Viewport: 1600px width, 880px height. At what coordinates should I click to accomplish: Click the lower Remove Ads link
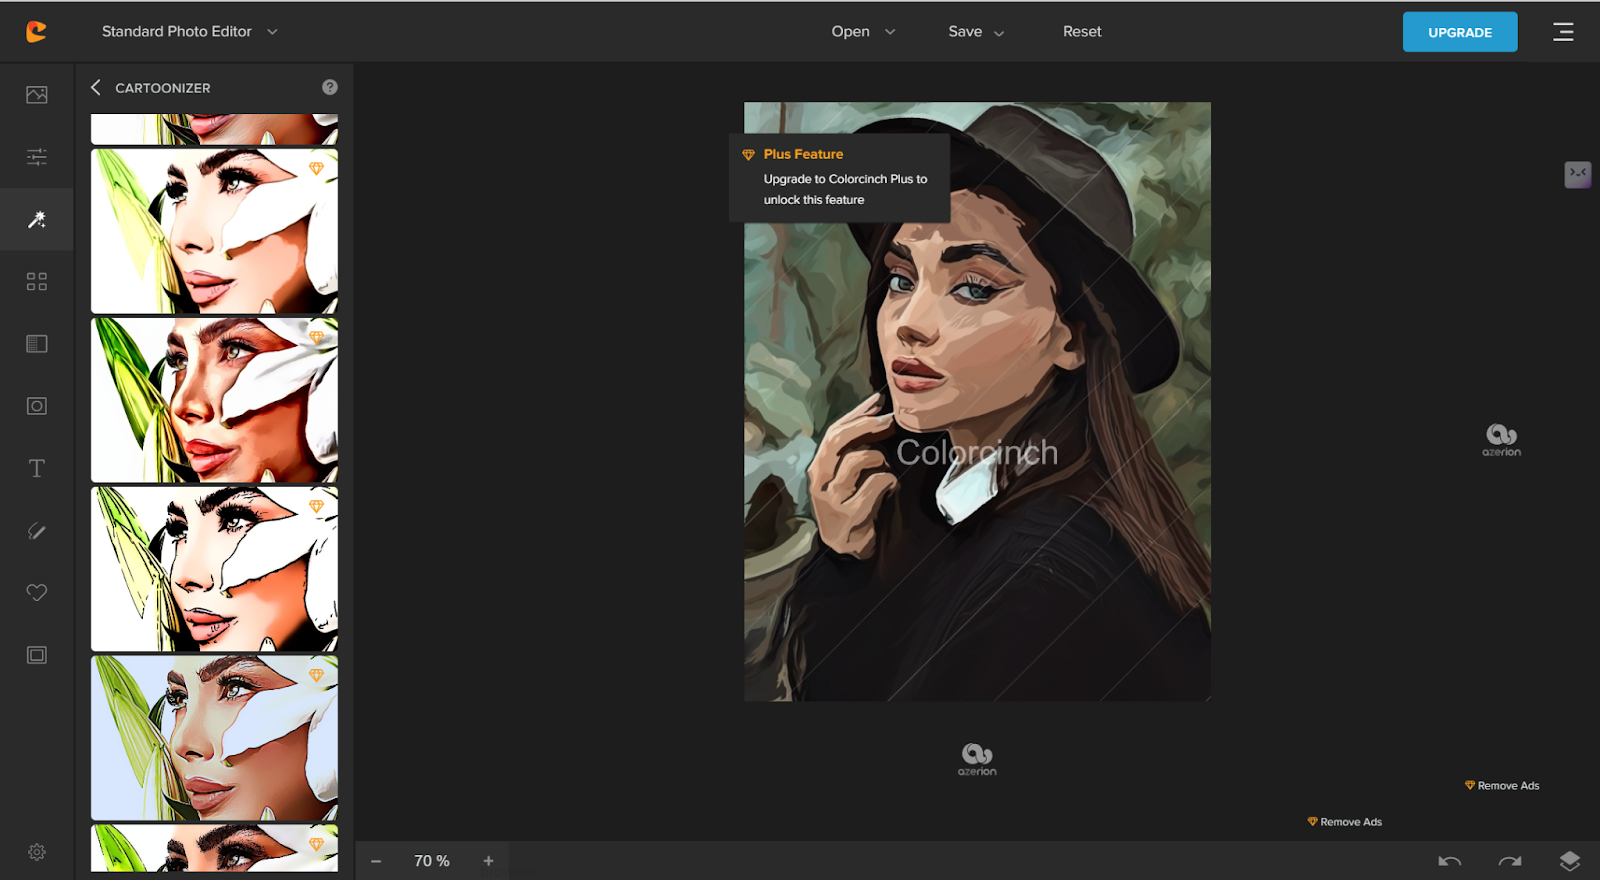[x=1345, y=822]
